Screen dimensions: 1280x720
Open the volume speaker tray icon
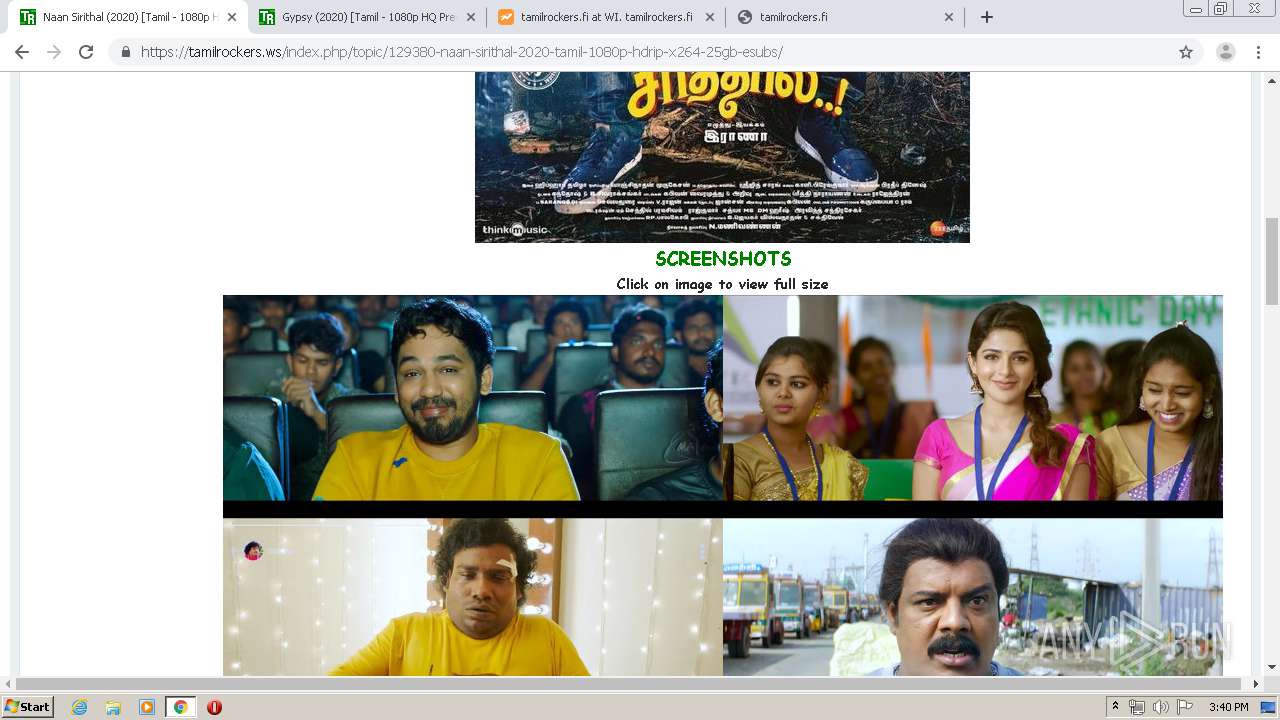(x=1161, y=707)
